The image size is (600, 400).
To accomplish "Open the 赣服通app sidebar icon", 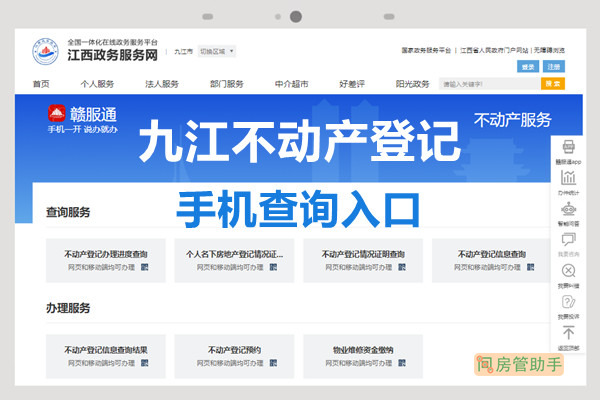I will (x=568, y=147).
